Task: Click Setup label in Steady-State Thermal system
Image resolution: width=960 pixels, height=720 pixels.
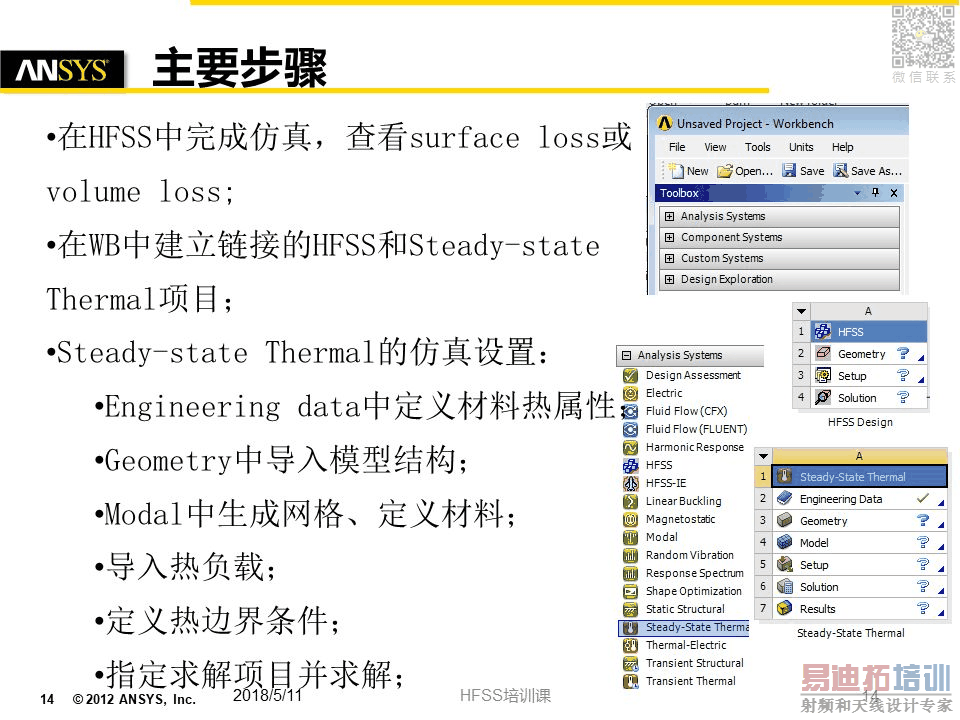Action: 814,565
